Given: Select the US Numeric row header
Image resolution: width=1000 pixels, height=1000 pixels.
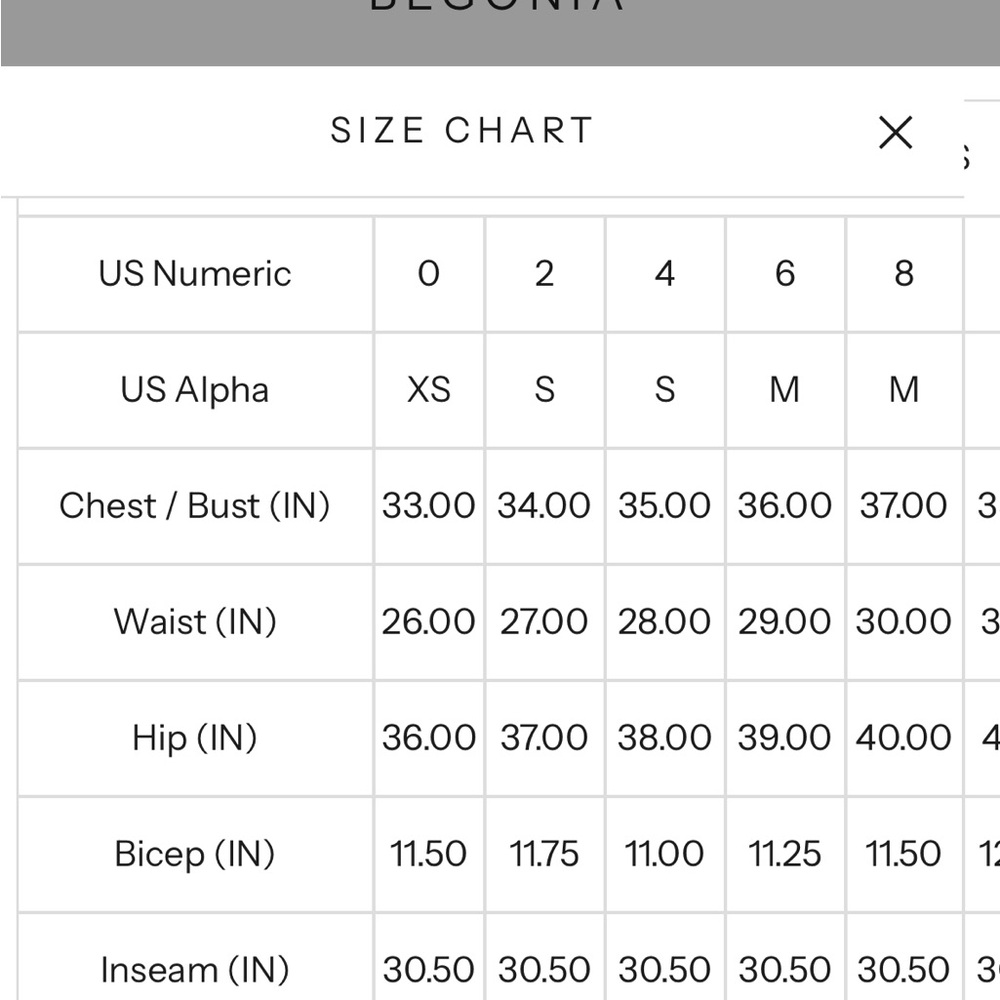Looking at the screenshot, I should (x=195, y=274).
